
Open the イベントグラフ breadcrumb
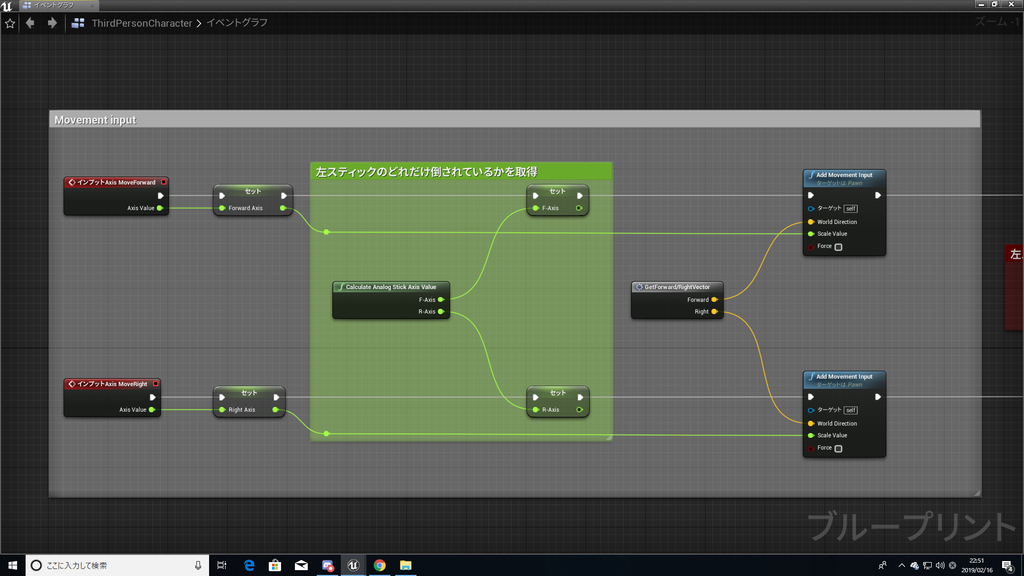(237, 23)
